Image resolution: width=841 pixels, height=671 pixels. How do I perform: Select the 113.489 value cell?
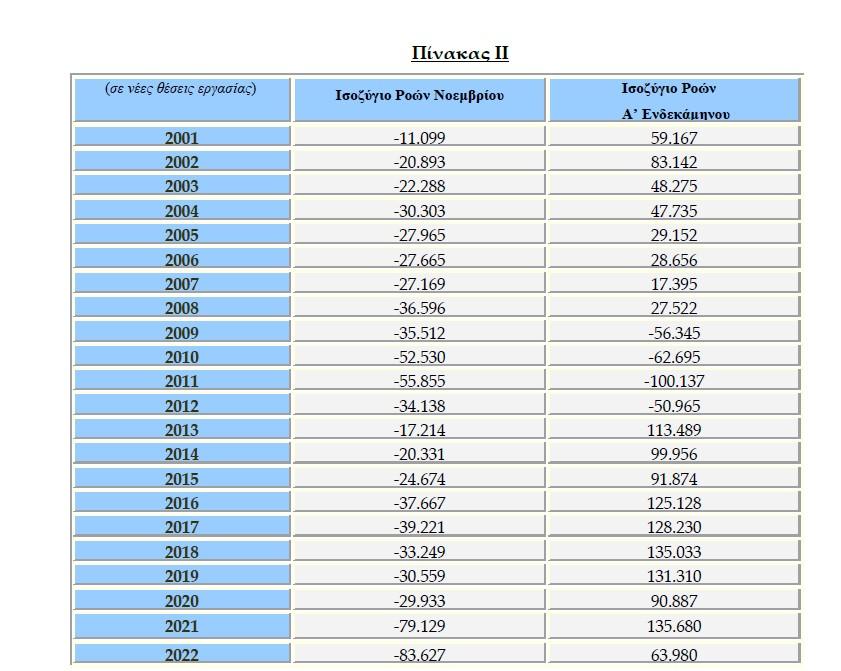pyautogui.click(x=674, y=429)
